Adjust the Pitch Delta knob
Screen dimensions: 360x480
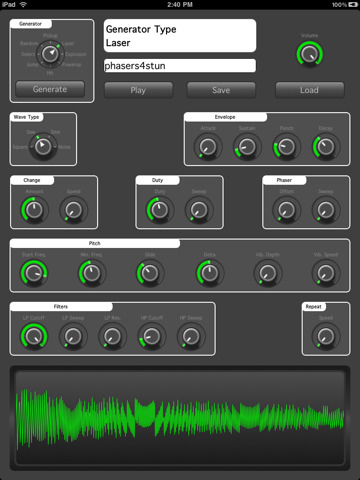[x=210, y=273]
